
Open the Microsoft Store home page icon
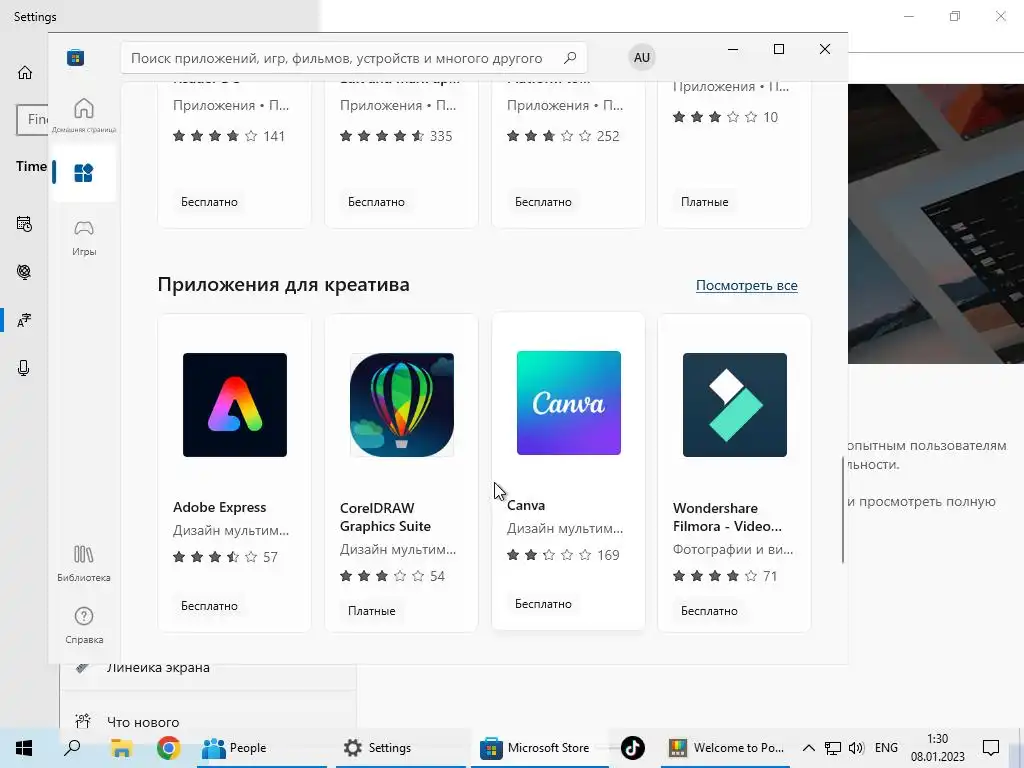click(84, 114)
